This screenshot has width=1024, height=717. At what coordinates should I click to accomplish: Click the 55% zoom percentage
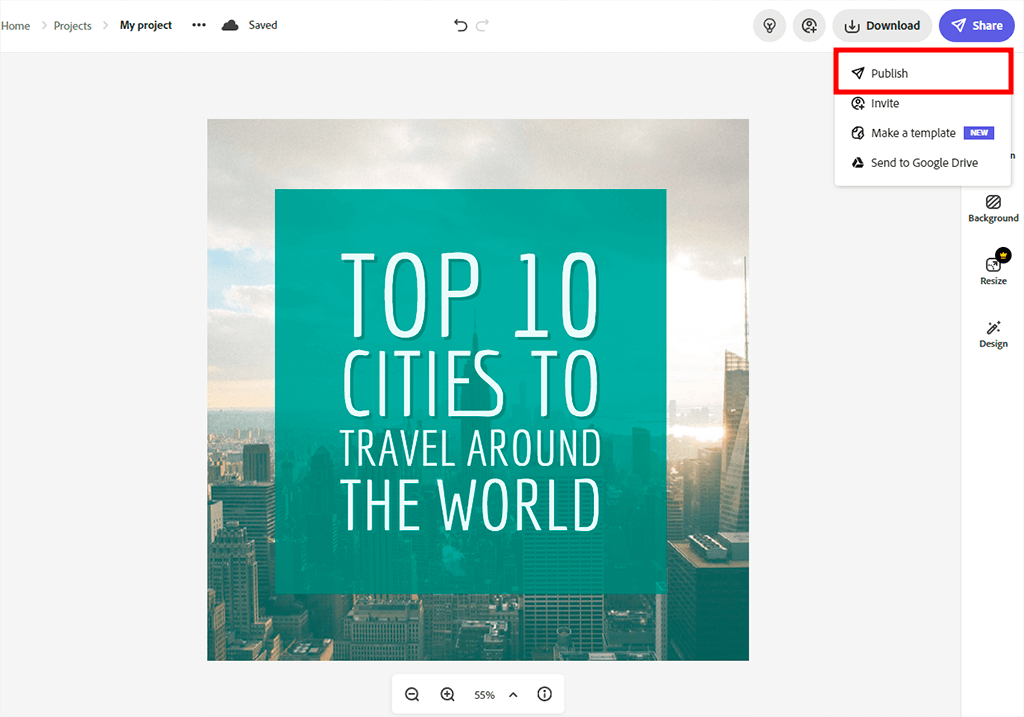coord(485,695)
